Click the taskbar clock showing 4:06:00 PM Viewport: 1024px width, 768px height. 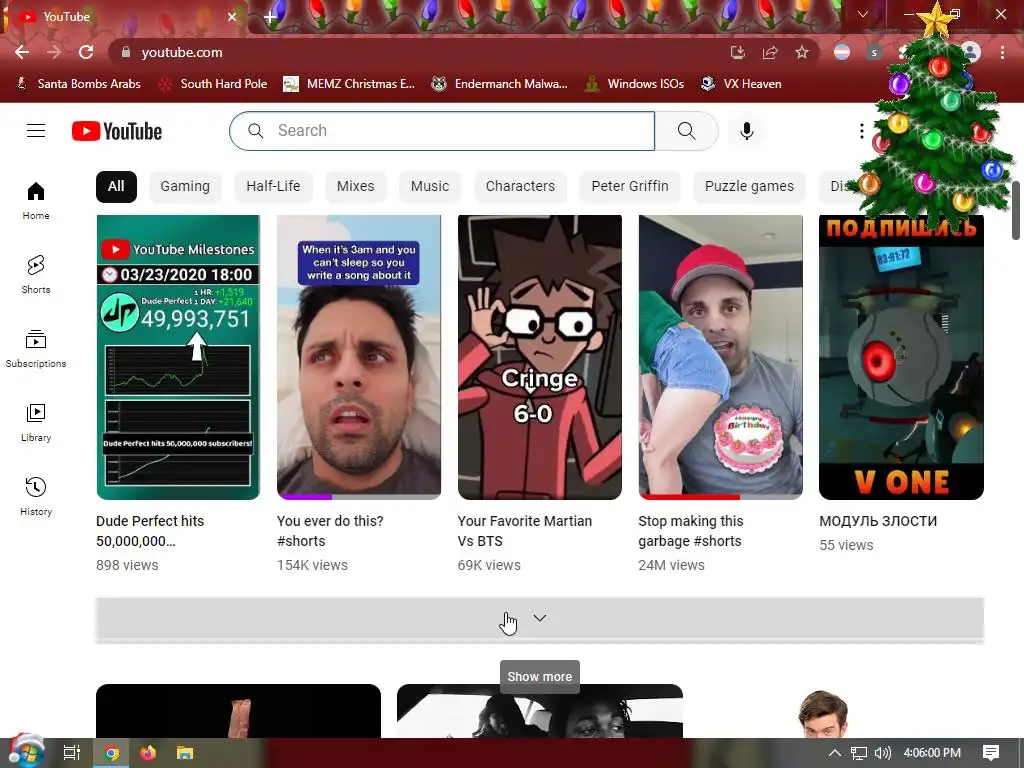[x=932, y=753]
